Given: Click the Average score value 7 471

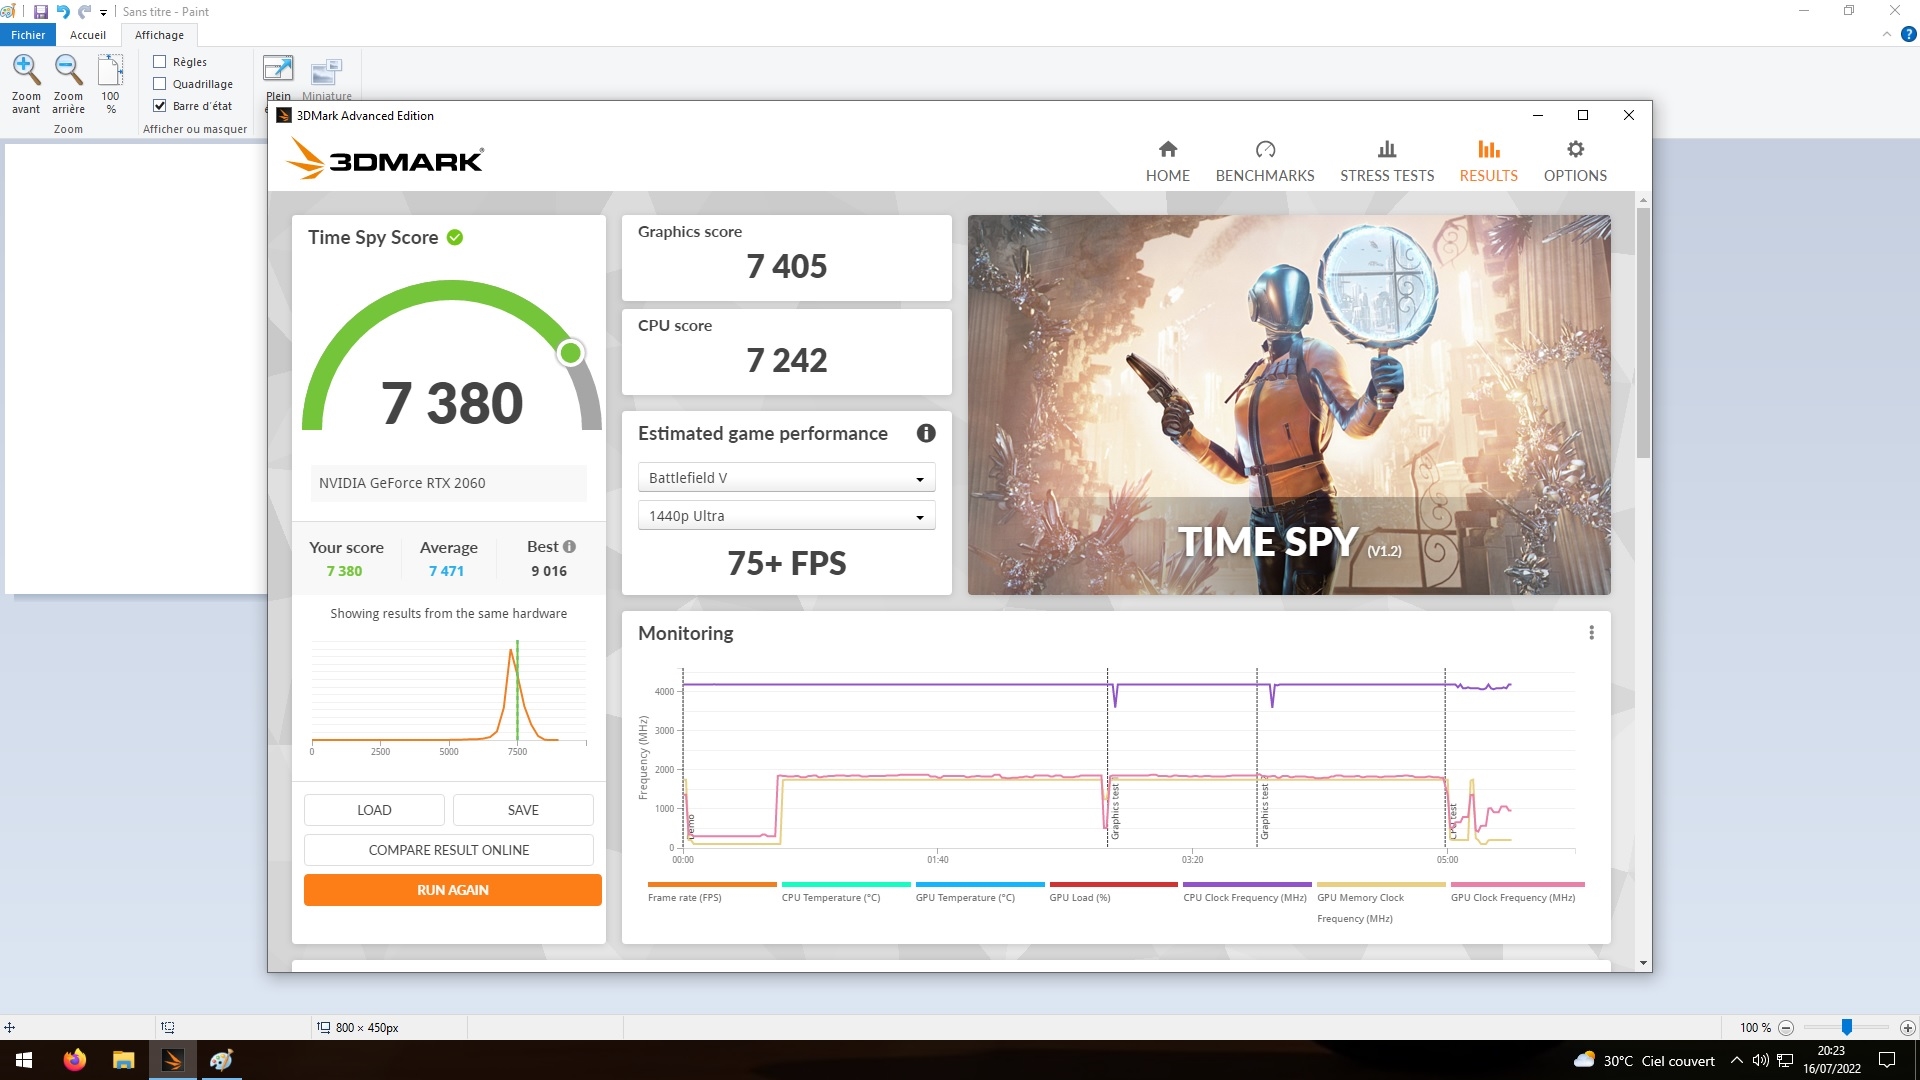Looking at the screenshot, I should [x=446, y=571].
